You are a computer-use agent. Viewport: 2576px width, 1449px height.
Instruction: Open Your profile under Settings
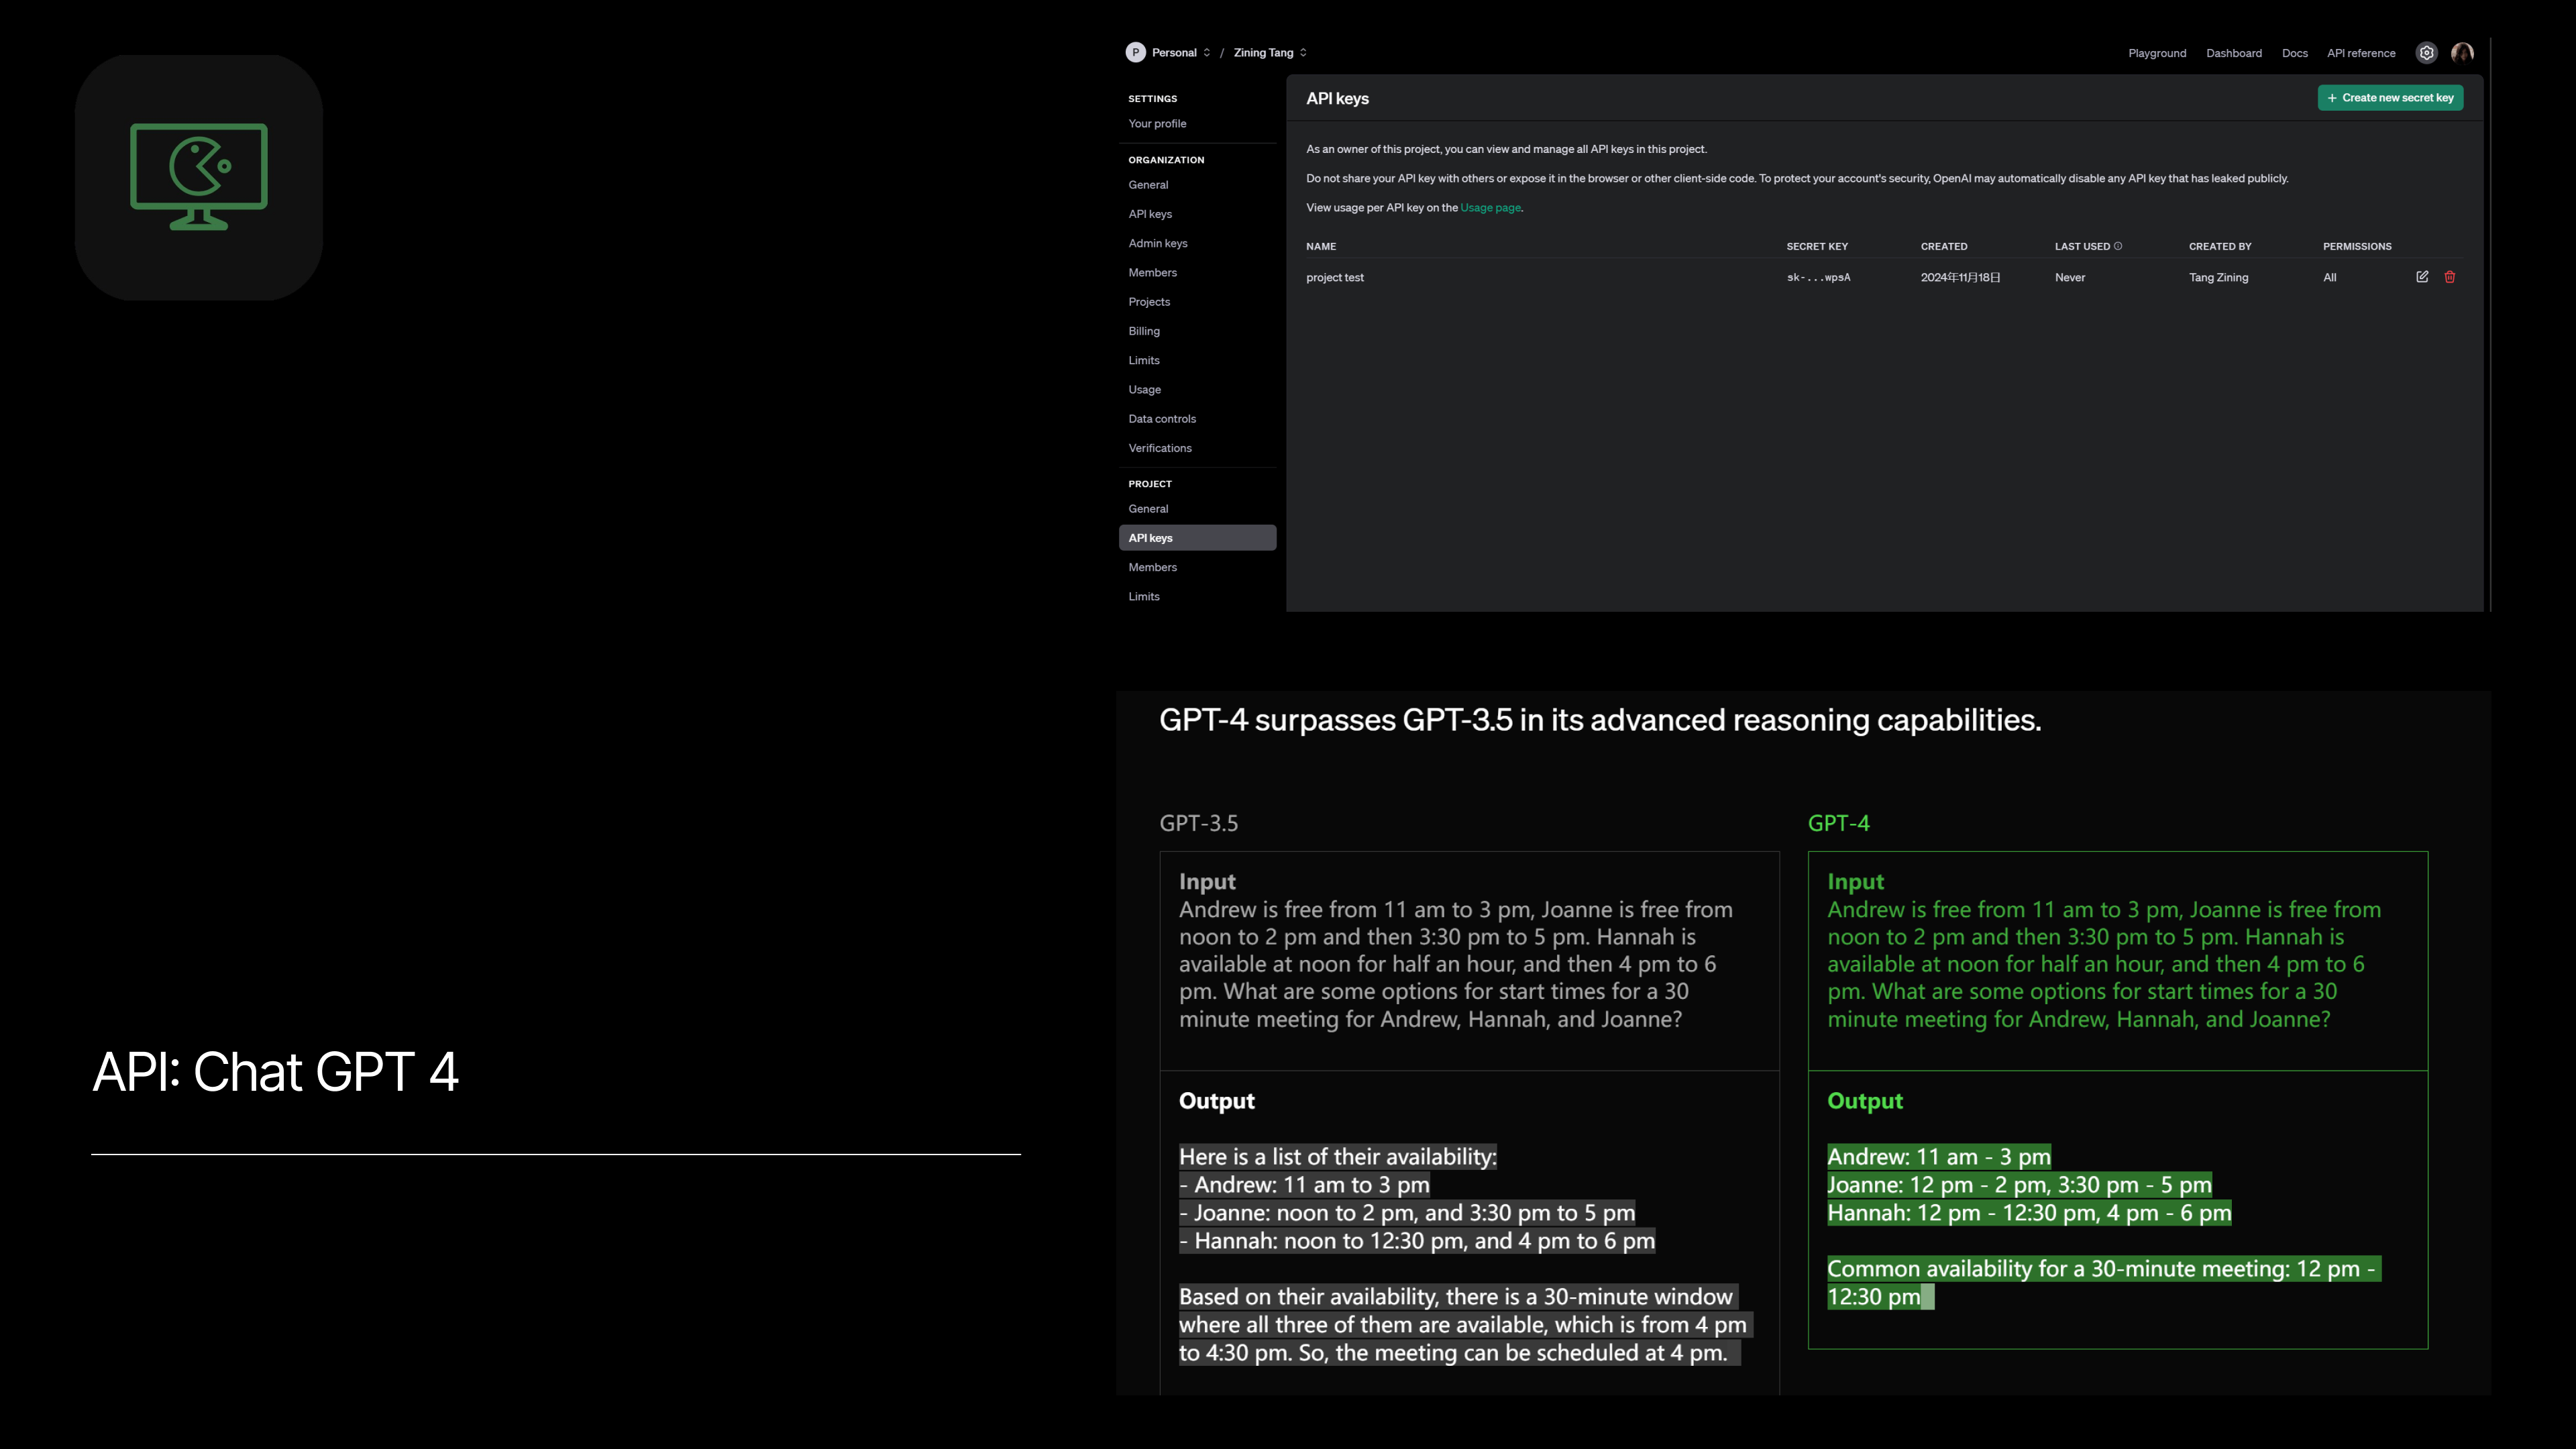(x=1157, y=124)
